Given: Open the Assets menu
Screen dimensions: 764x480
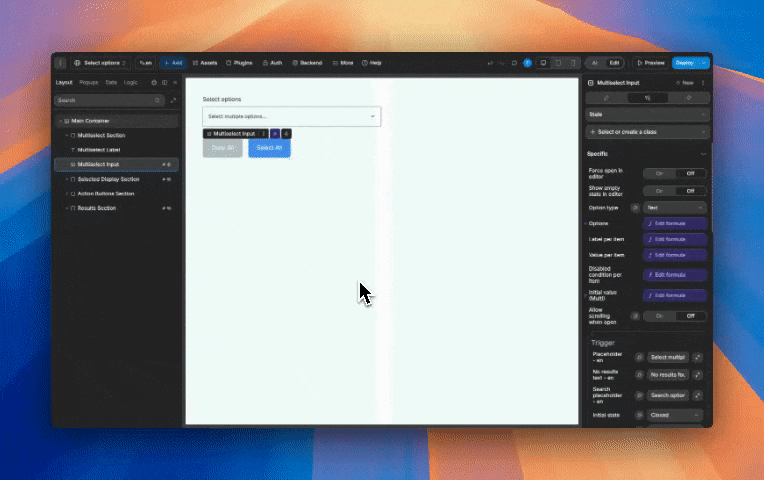Looking at the screenshot, I should coord(205,63).
